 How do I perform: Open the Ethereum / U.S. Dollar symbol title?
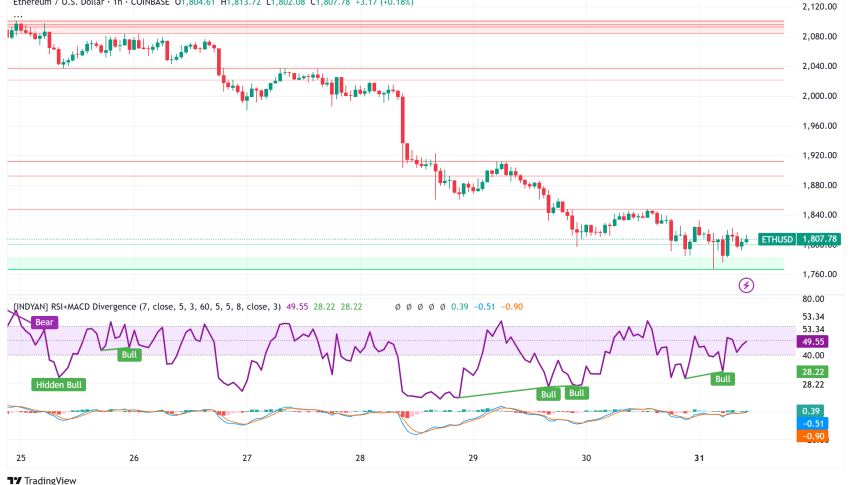(x=60, y=3)
